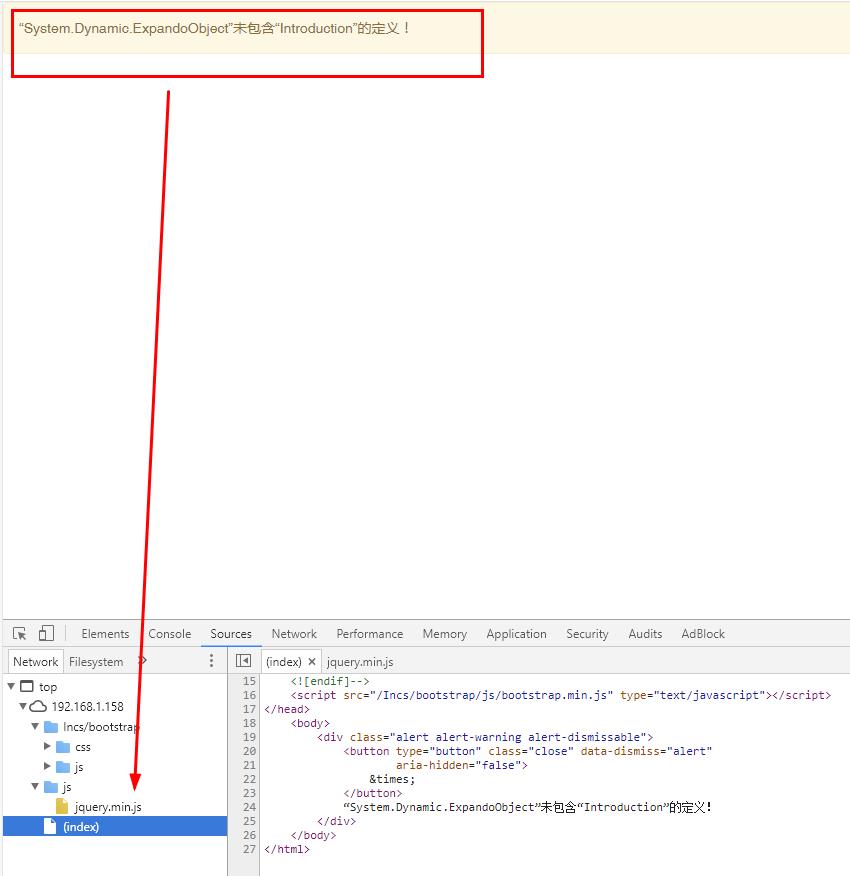Switch to the Console tab

[170, 634]
